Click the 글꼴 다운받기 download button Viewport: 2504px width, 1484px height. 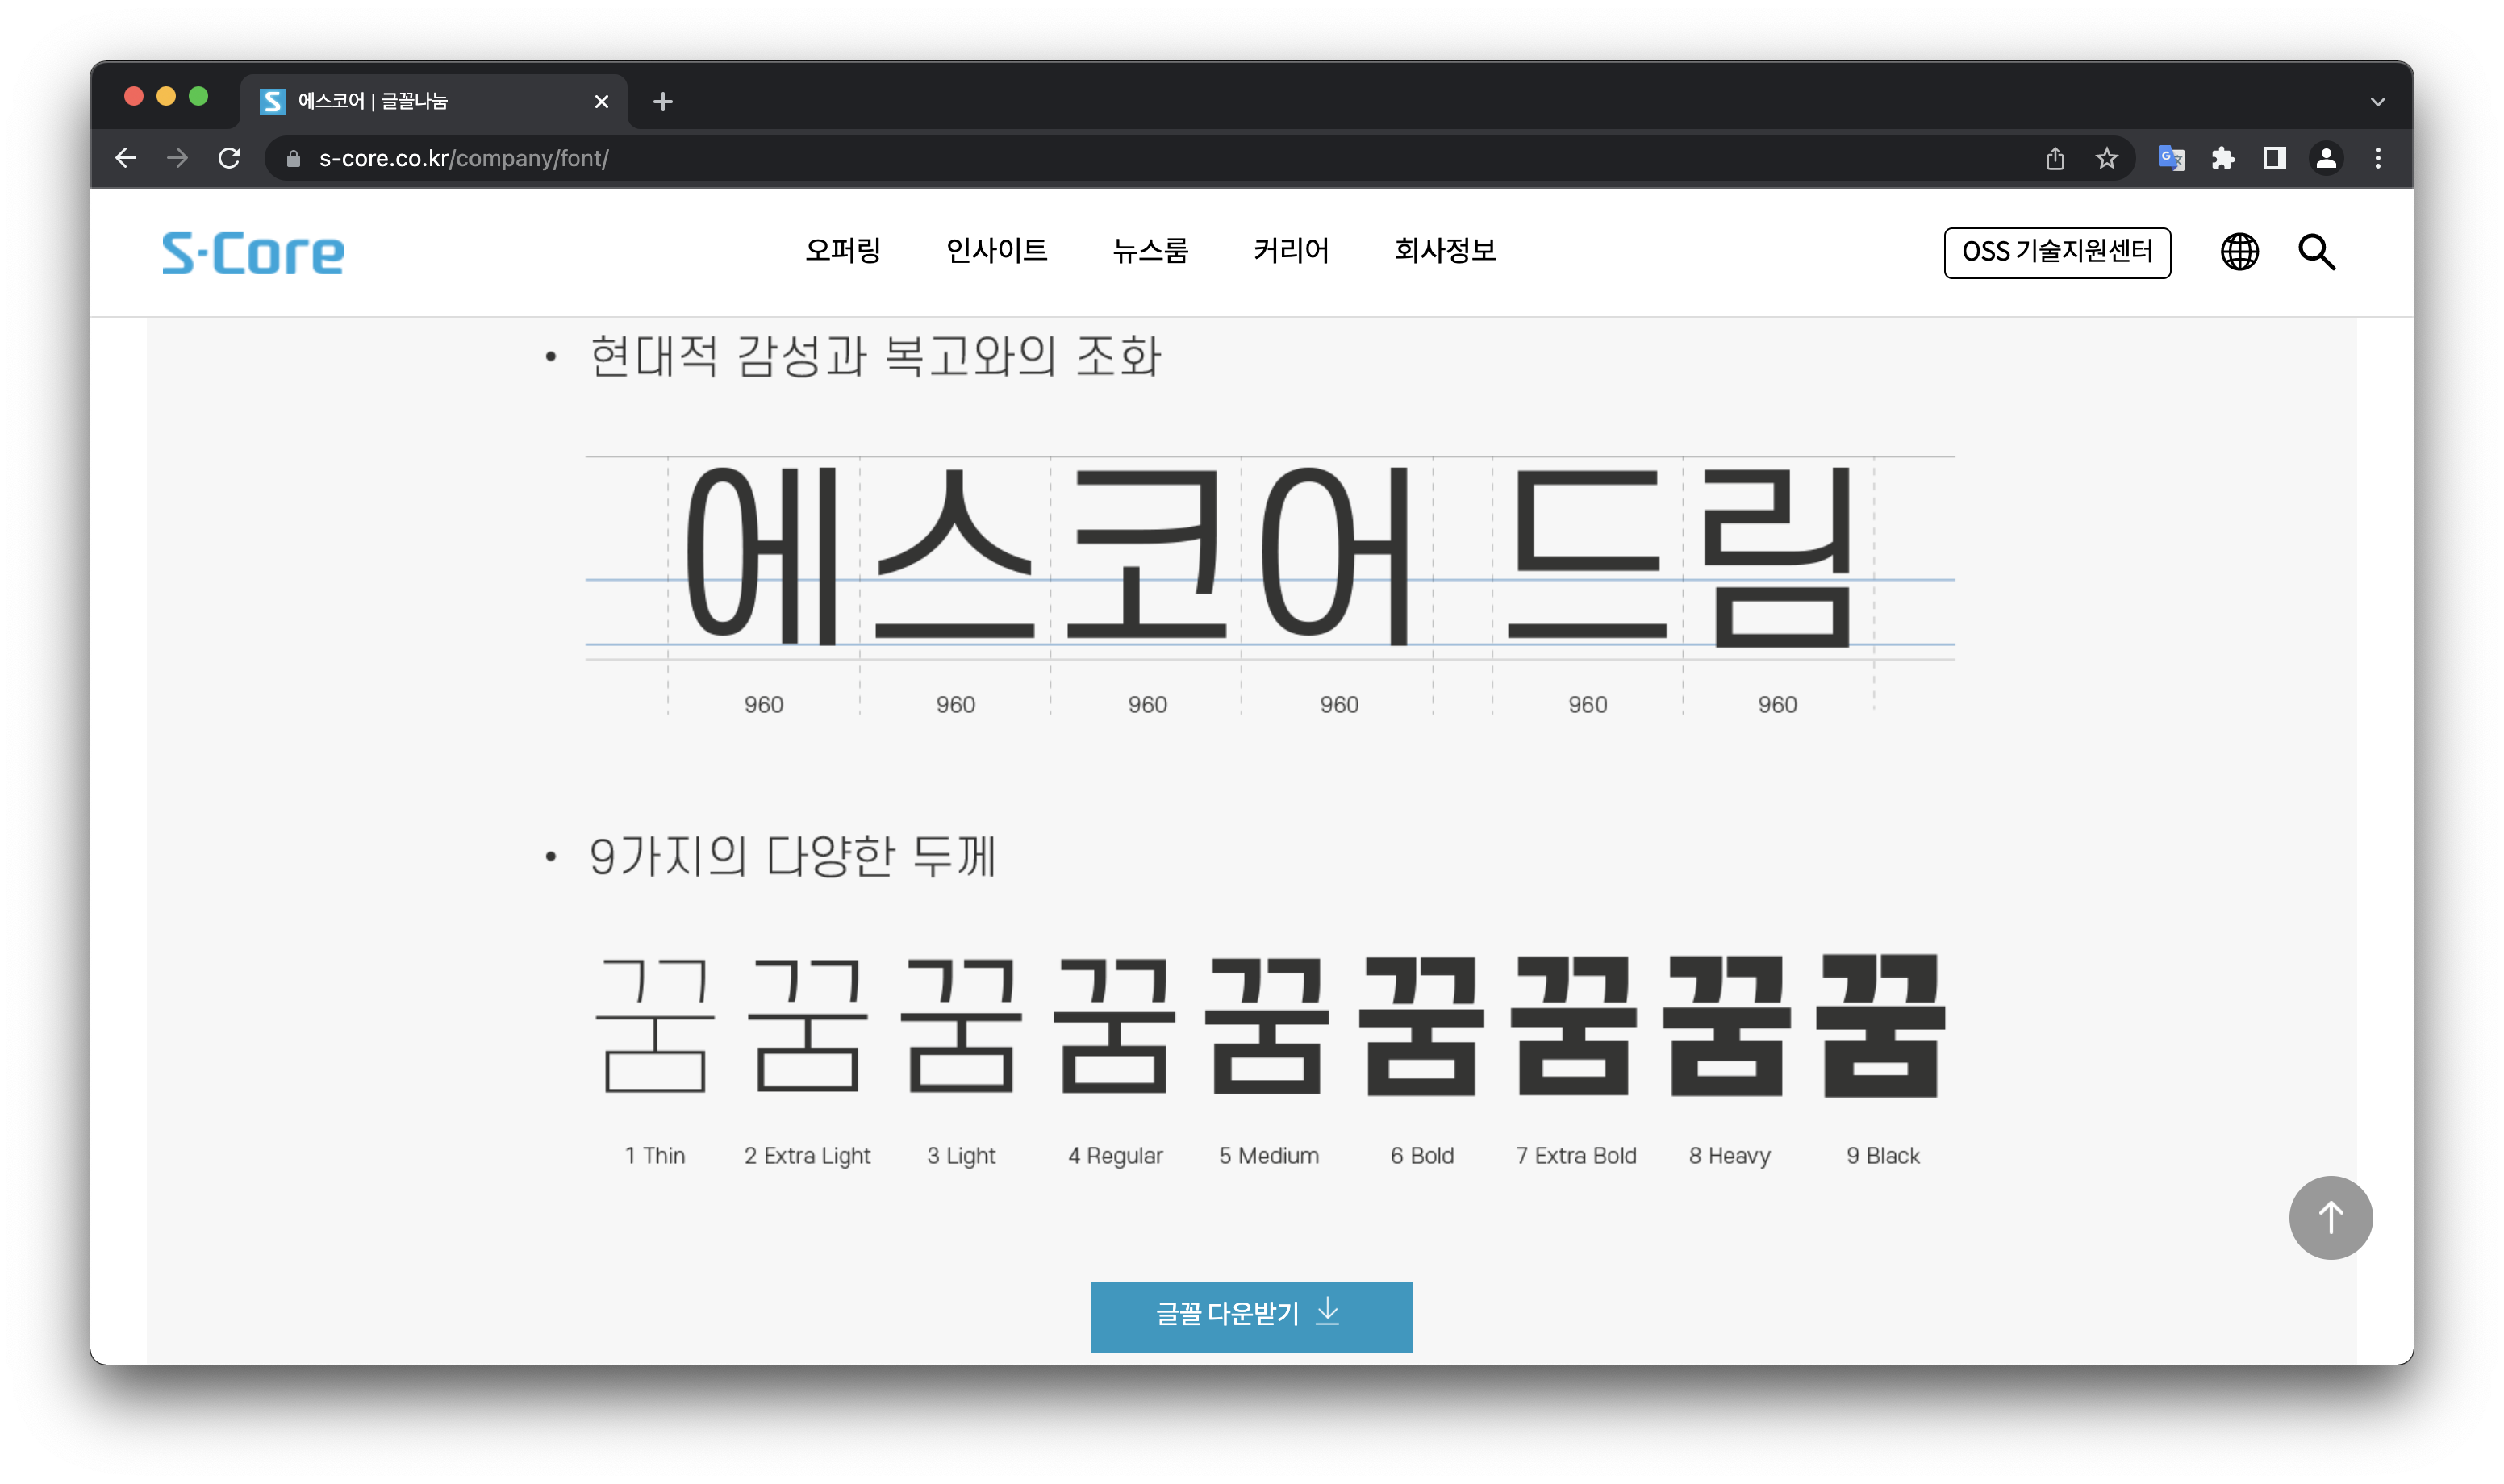[x=1251, y=1316]
